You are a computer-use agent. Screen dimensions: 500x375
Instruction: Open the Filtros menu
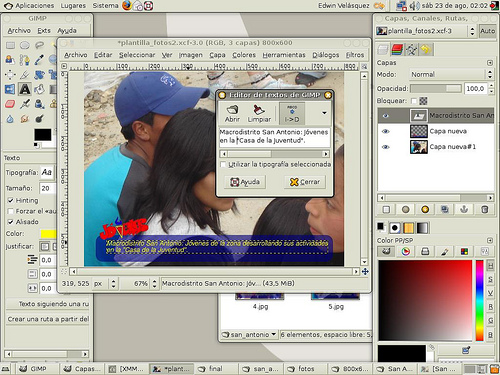point(355,55)
